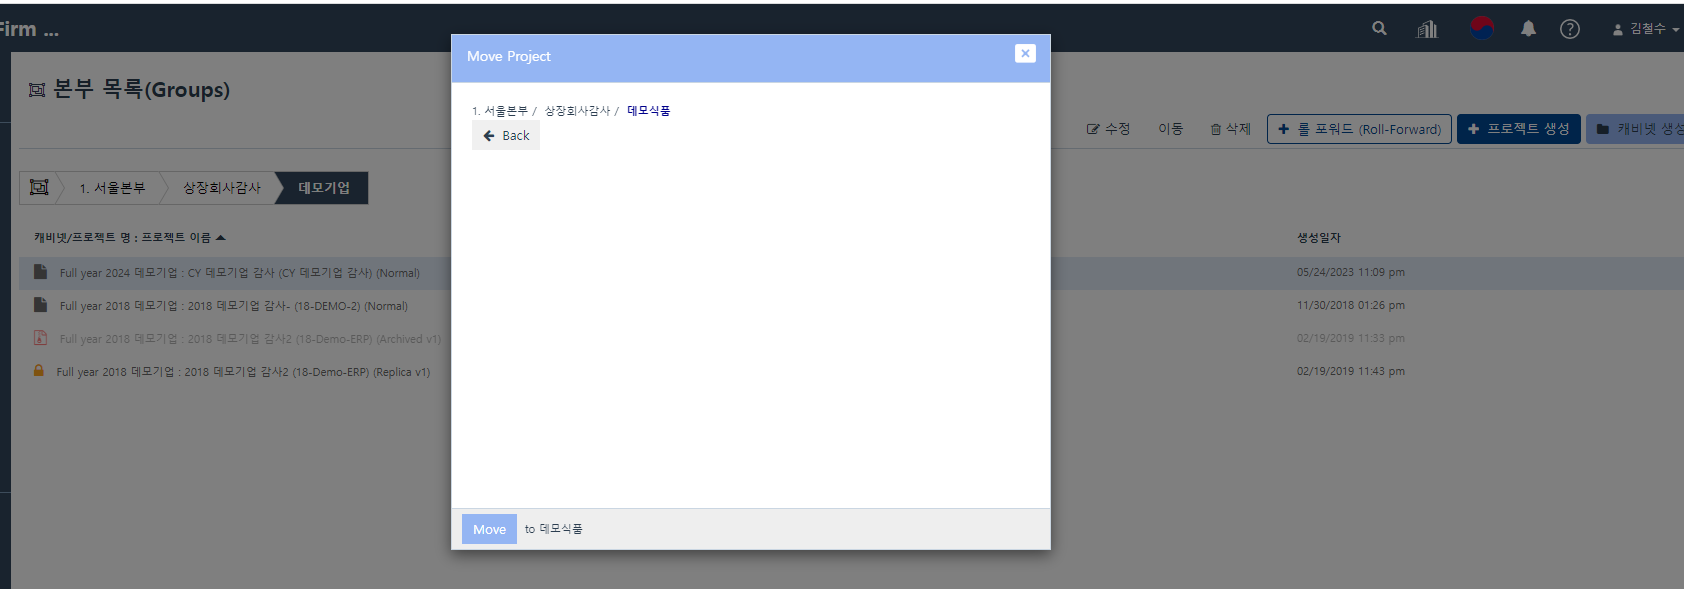Screen dimensions: 1684x589
Task: Open the help question mark icon
Action: click(x=1570, y=29)
